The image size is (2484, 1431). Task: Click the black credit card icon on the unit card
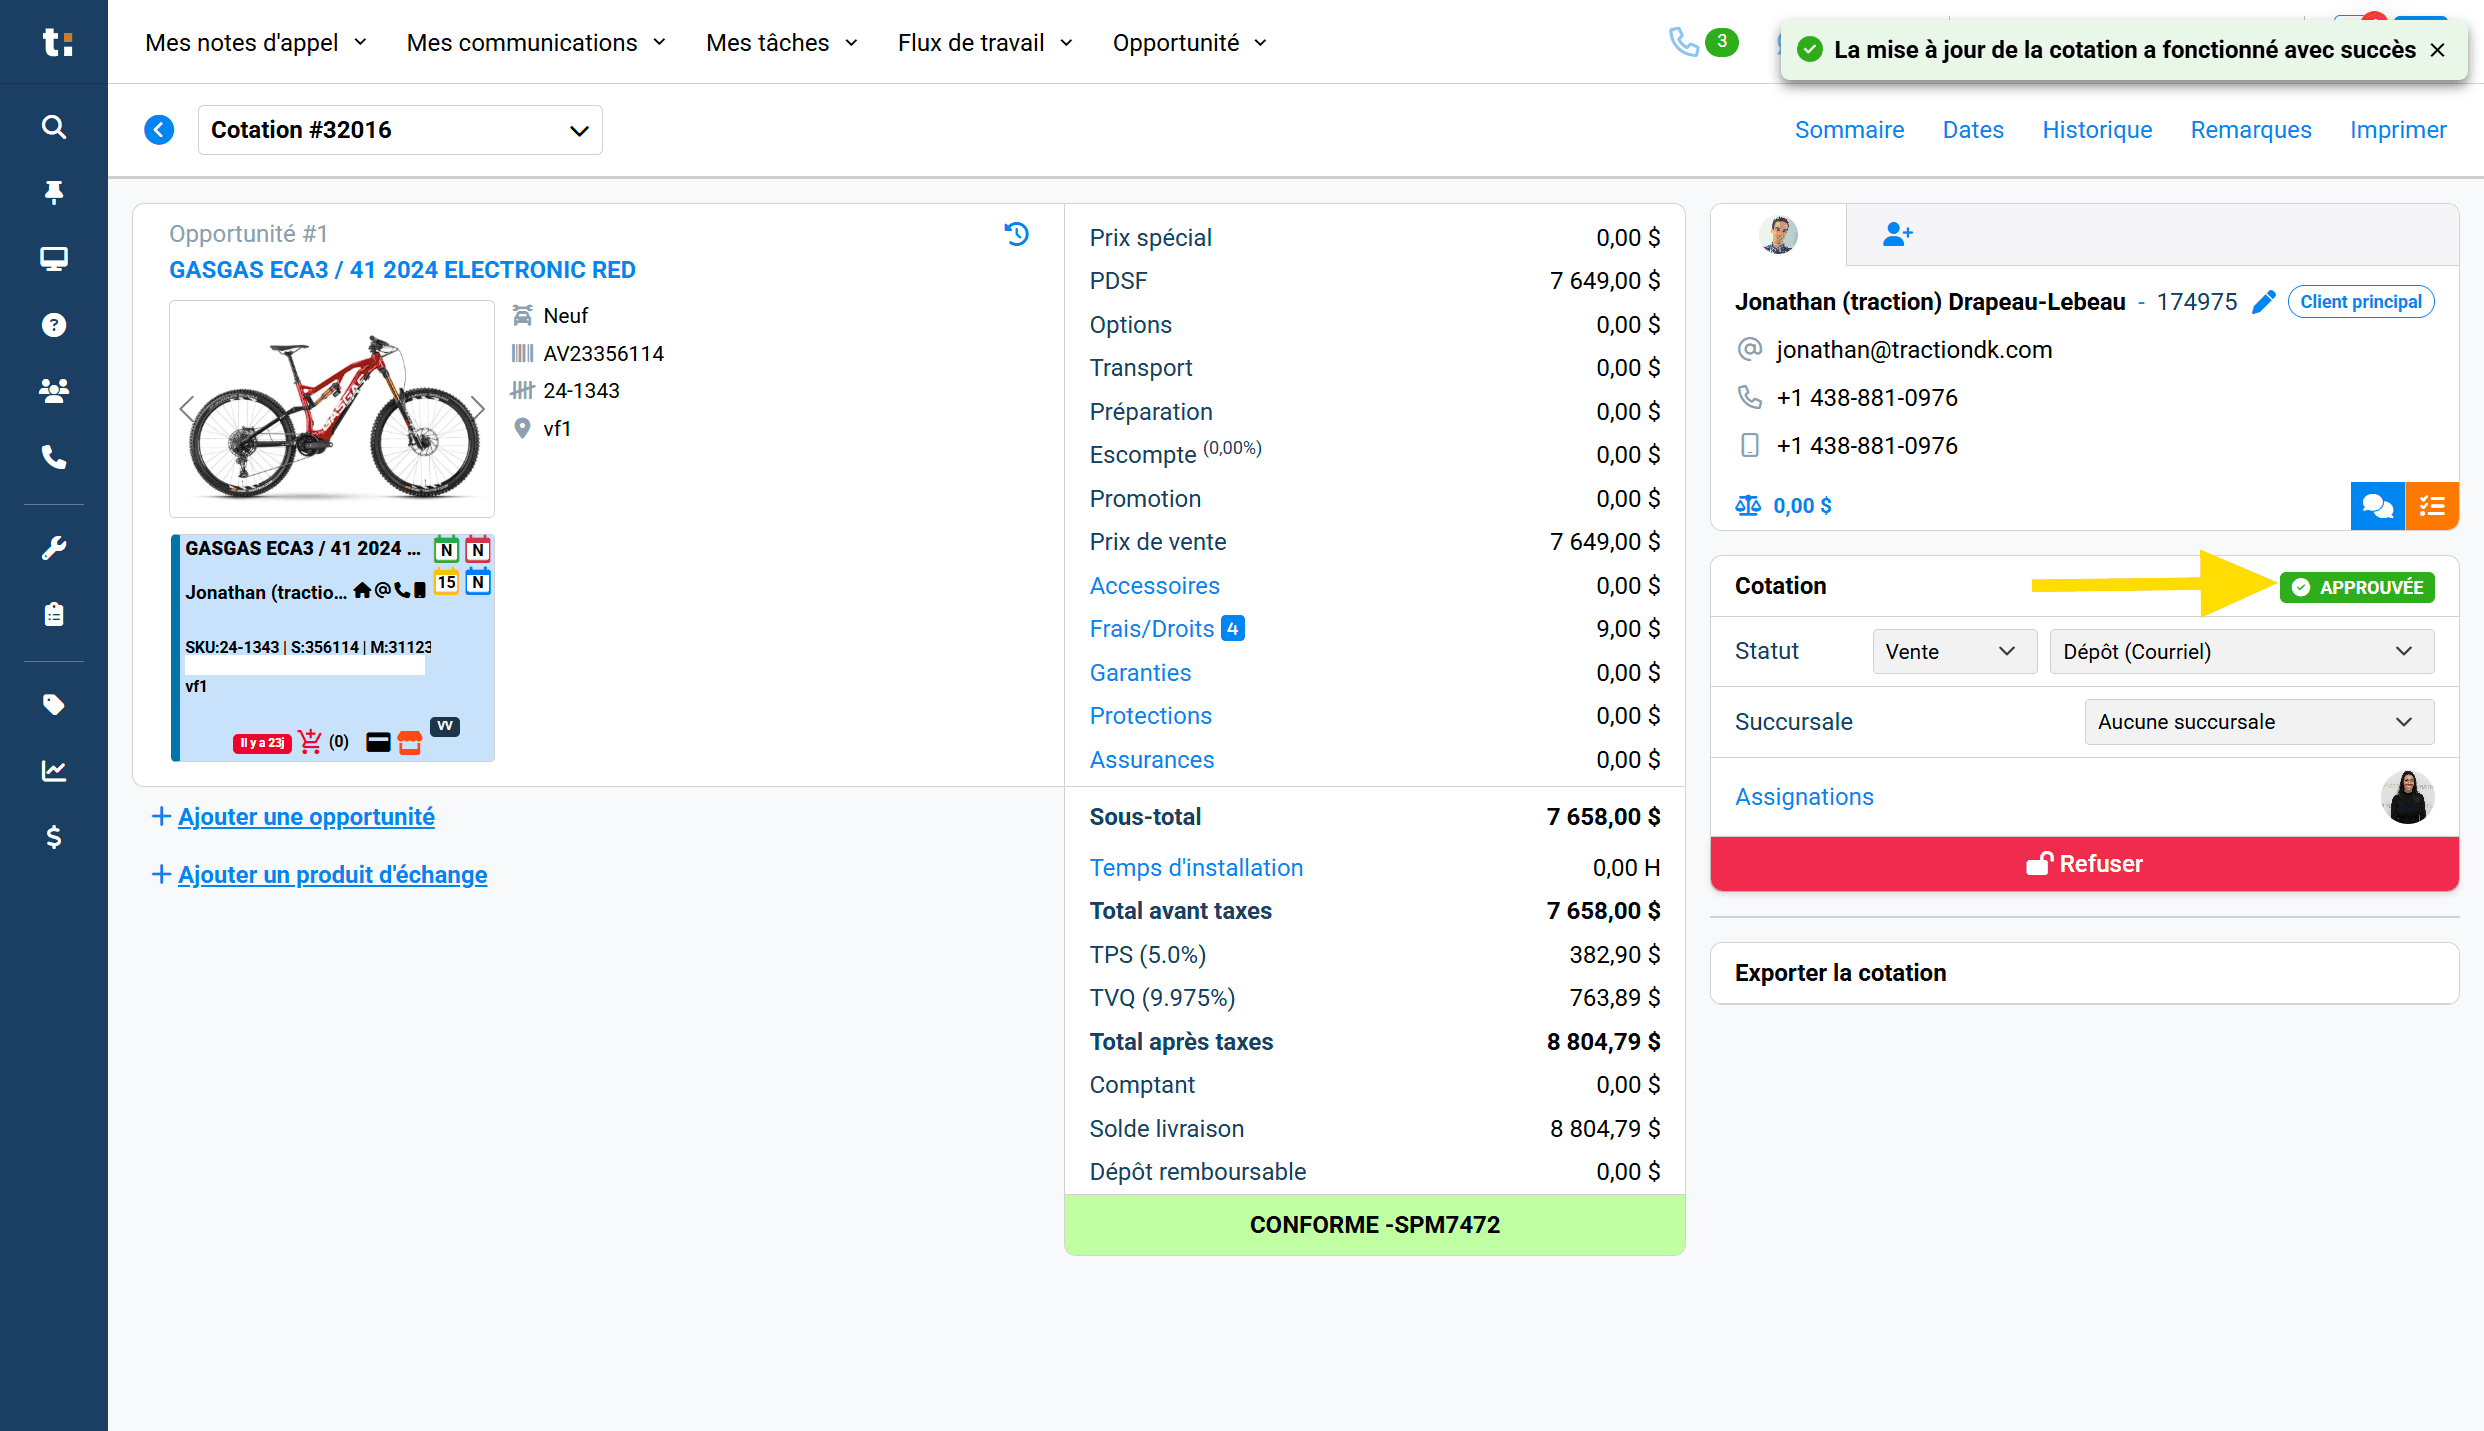(x=378, y=742)
